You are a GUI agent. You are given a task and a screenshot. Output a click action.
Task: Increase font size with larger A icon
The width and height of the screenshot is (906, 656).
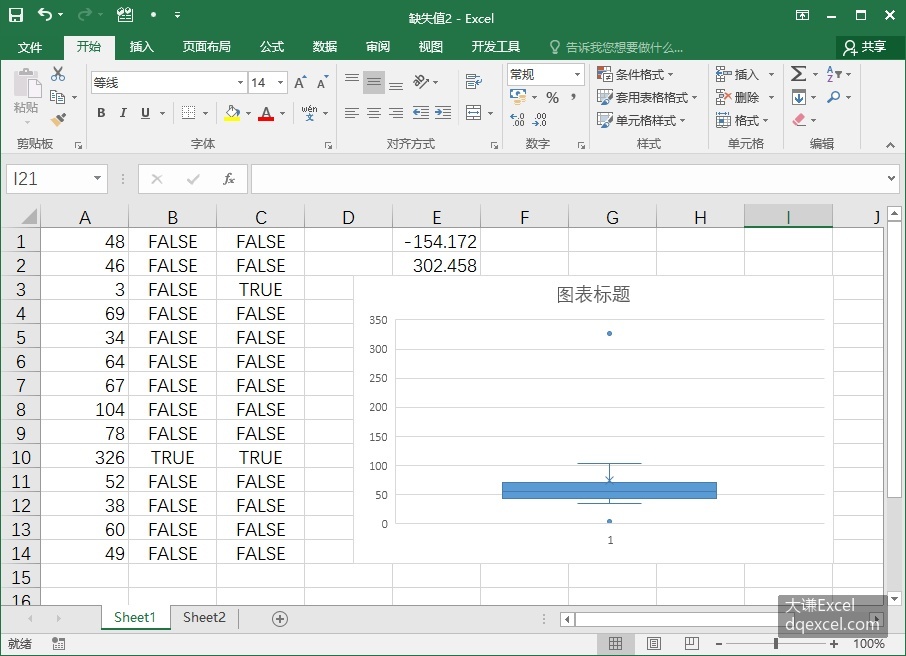tap(300, 83)
